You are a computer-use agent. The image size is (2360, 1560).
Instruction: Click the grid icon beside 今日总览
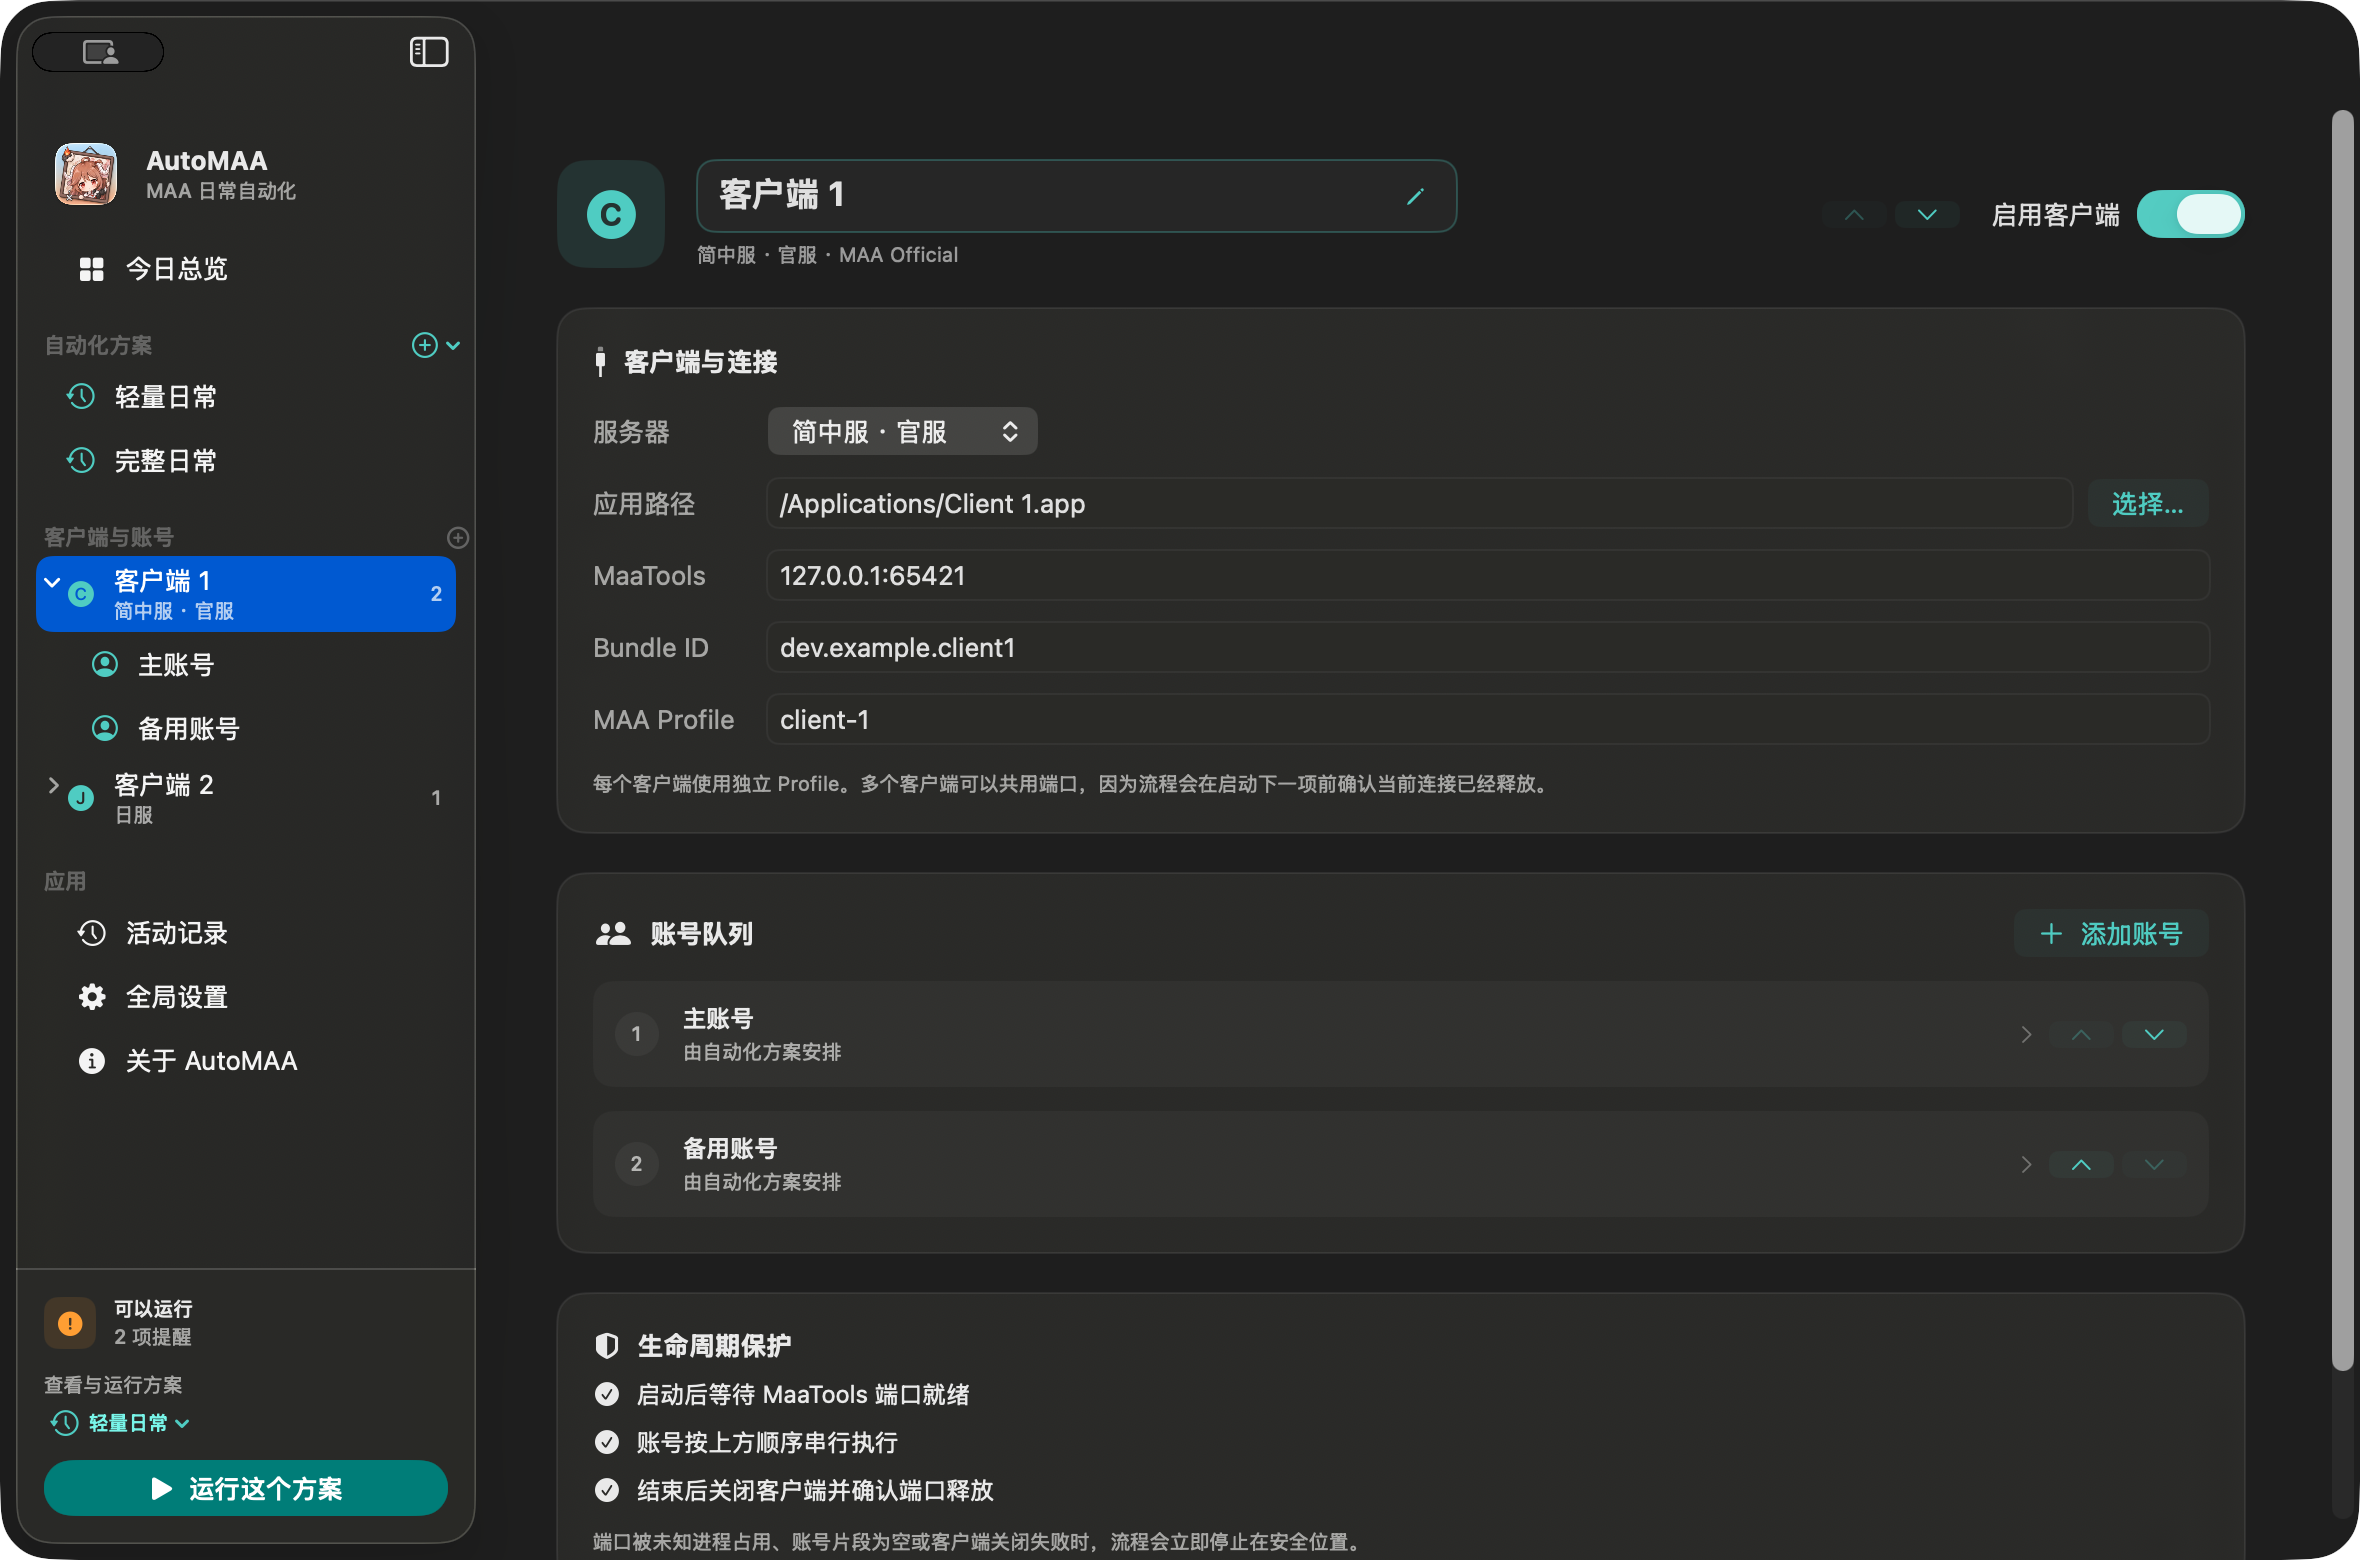click(x=92, y=269)
